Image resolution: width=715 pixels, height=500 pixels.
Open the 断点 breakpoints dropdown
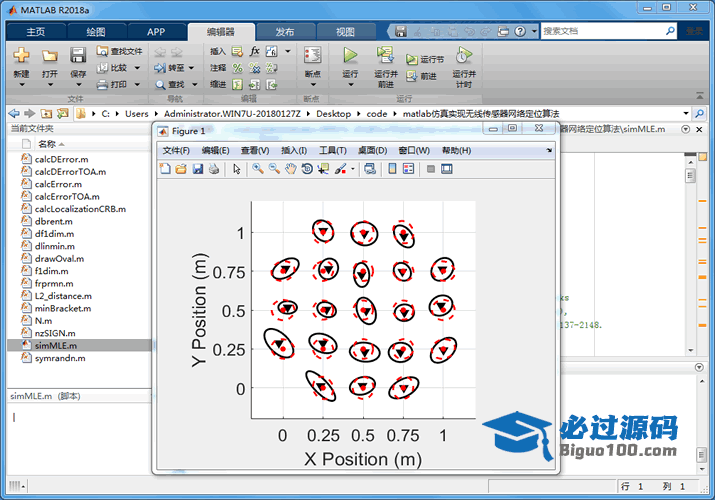[312, 85]
